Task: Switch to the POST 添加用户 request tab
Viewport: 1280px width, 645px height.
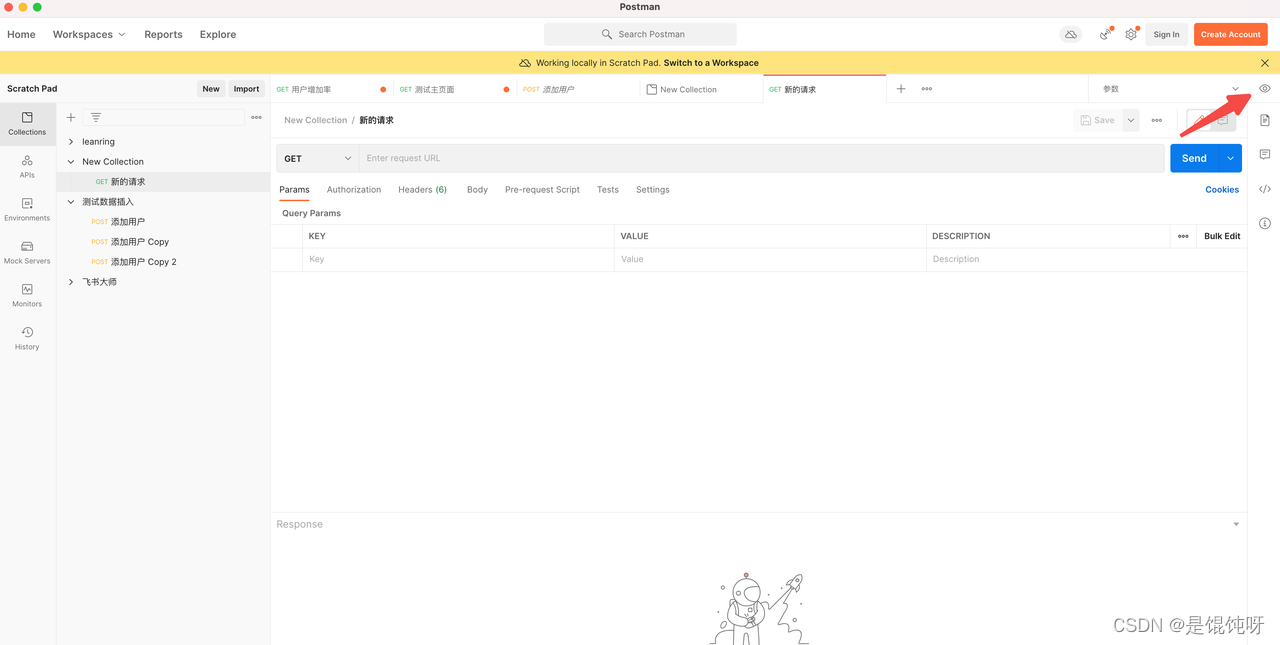Action: pos(578,89)
